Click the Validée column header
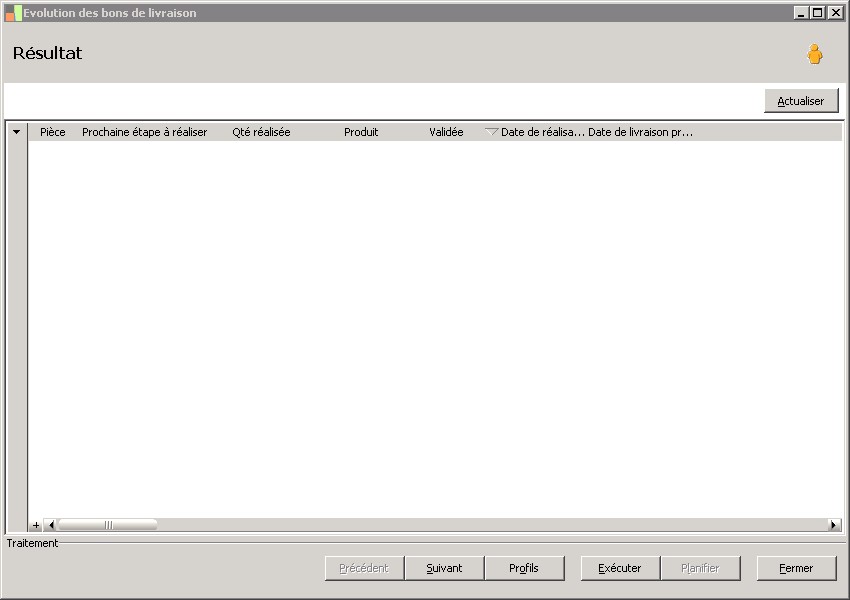 click(446, 132)
